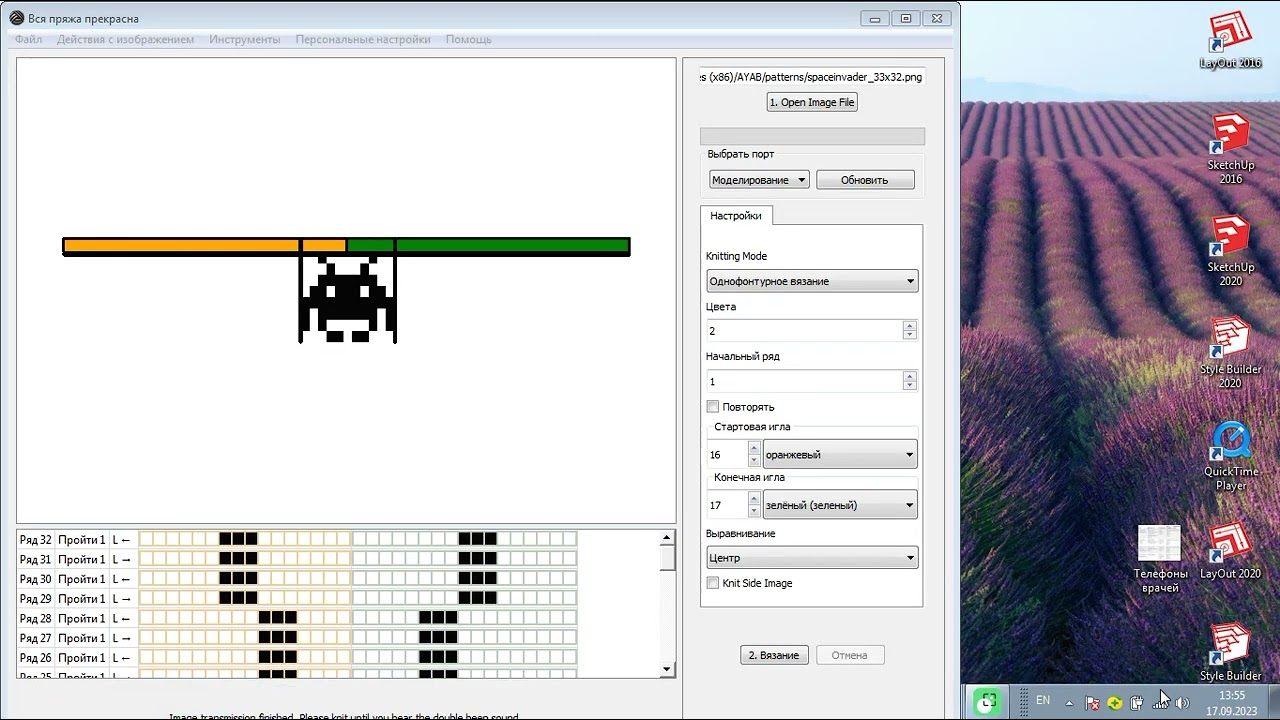Click the EN language indicator
The height and width of the screenshot is (720, 1280).
pyautogui.click(x=1043, y=701)
